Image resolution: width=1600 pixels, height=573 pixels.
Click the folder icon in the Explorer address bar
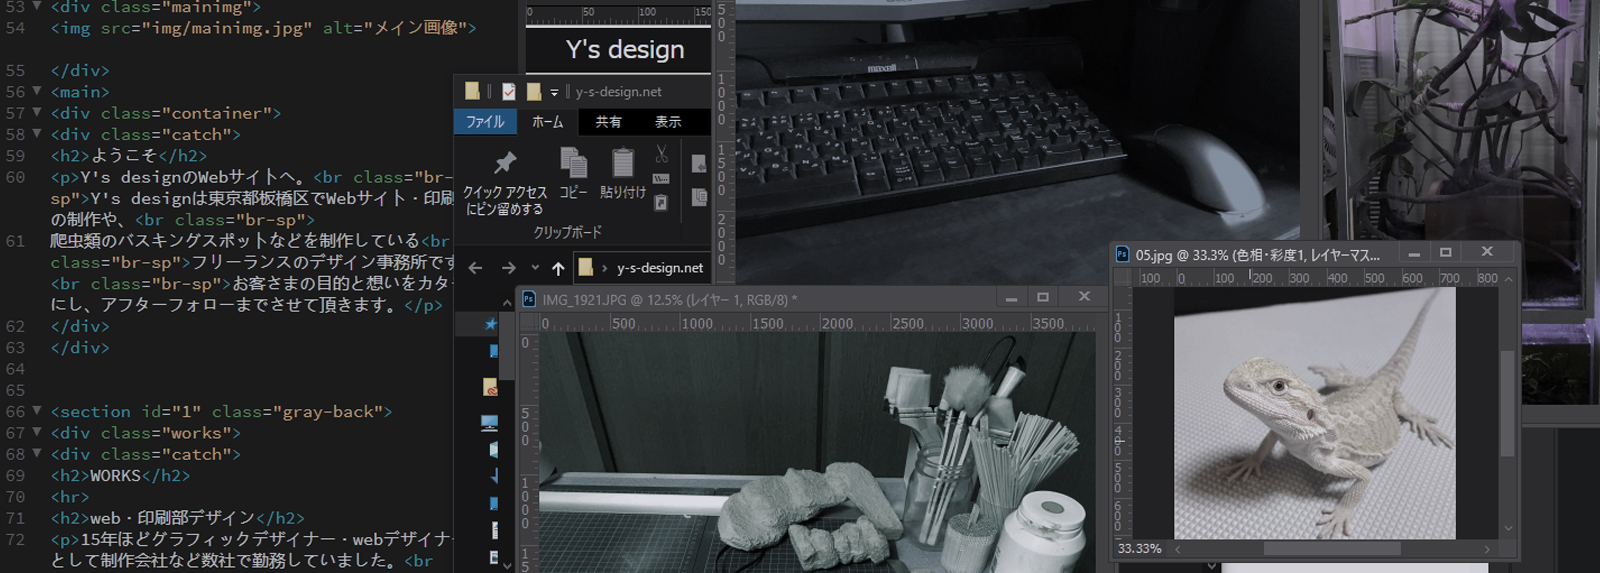tap(586, 267)
